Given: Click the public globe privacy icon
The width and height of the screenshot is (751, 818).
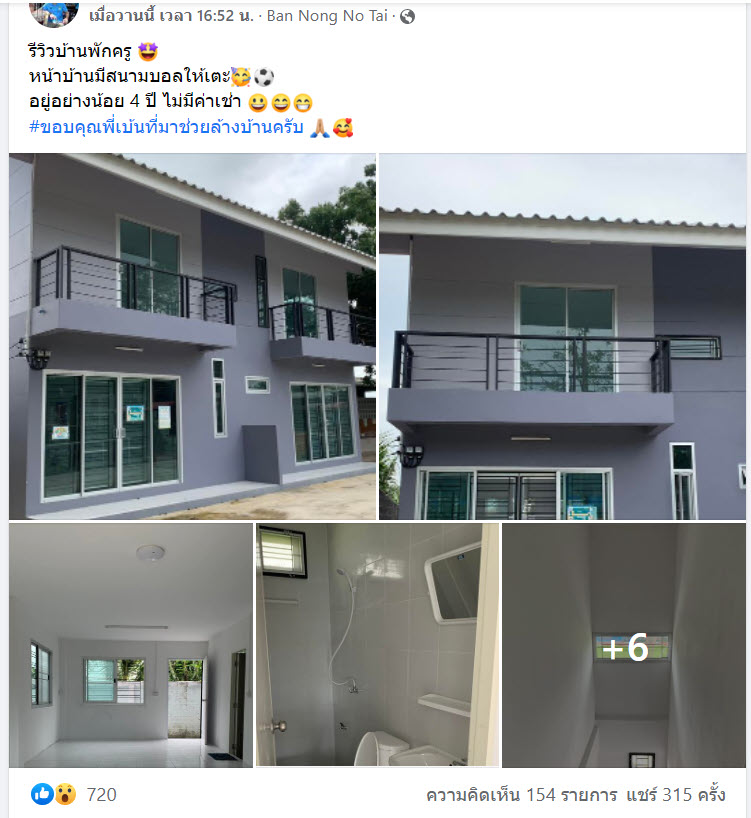Looking at the screenshot, I should pos(407,17).
